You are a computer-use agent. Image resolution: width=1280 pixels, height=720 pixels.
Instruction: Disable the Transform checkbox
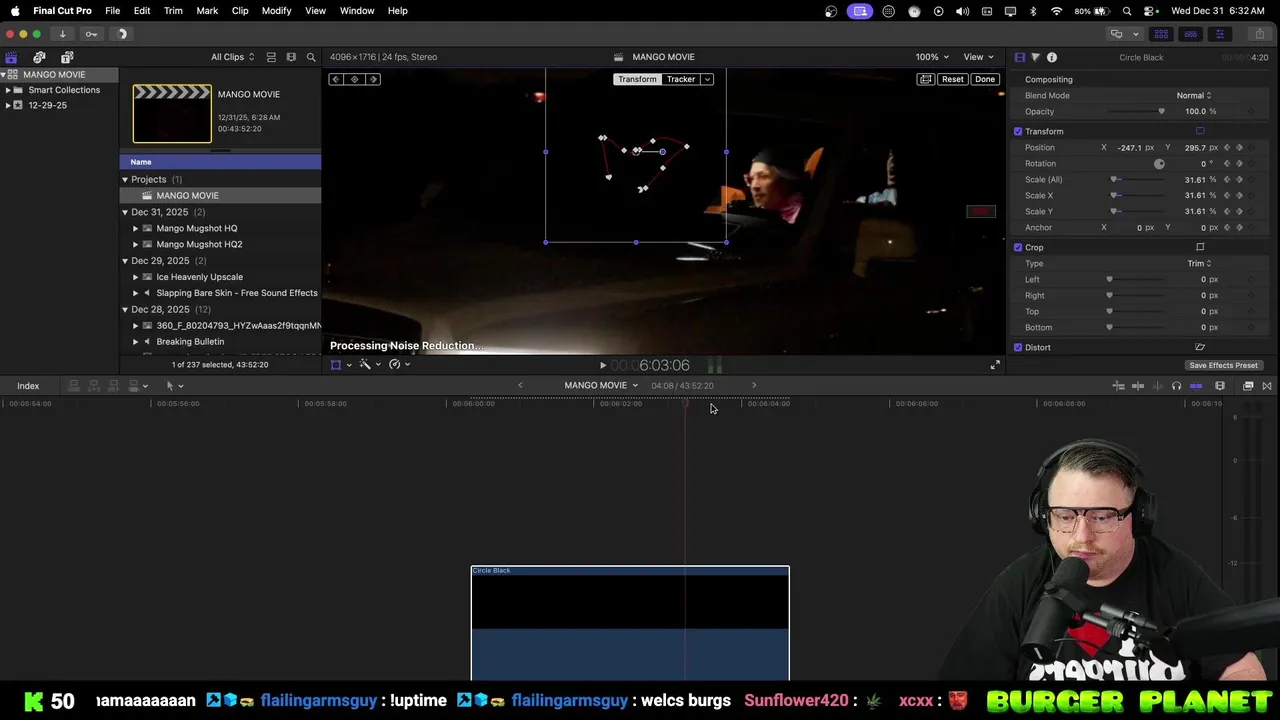click(1018, 131)
